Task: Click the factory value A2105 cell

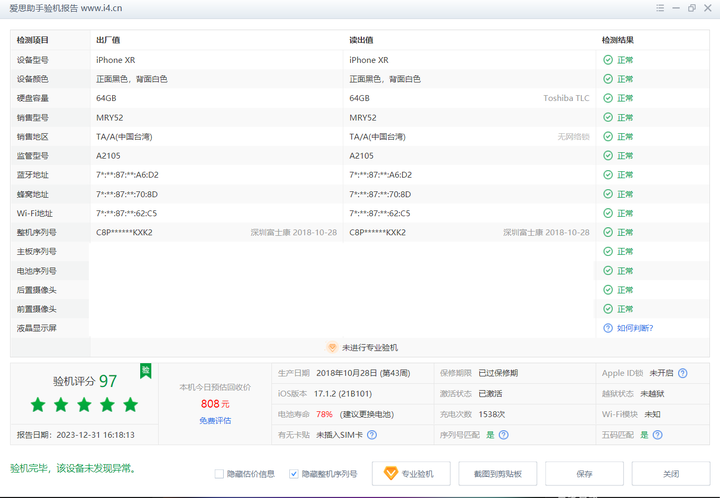Action: [108, 156]
